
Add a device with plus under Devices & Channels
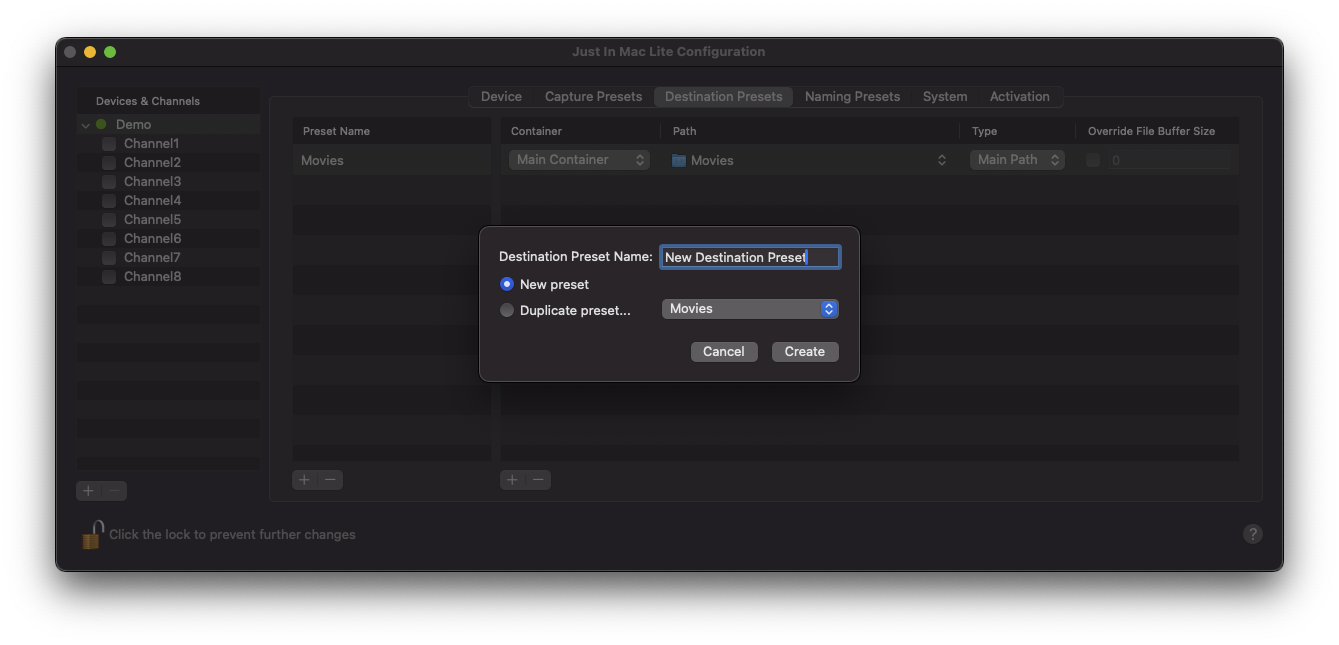point(89,491)
